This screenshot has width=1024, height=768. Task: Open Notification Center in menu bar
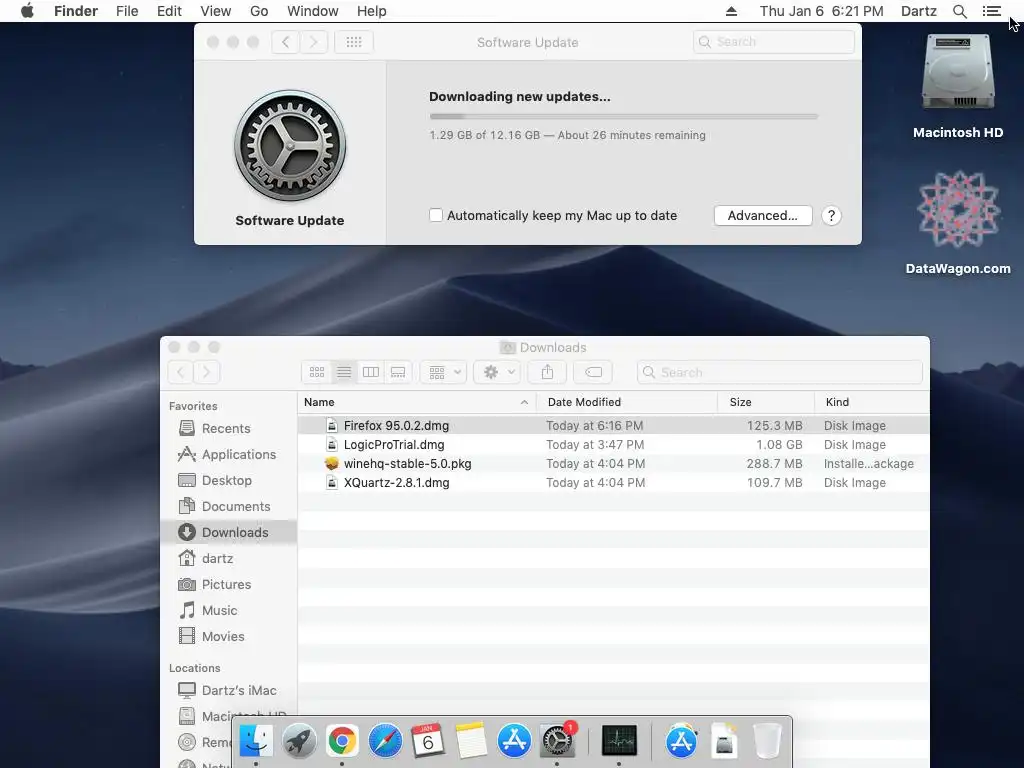[x=991, y=11]
